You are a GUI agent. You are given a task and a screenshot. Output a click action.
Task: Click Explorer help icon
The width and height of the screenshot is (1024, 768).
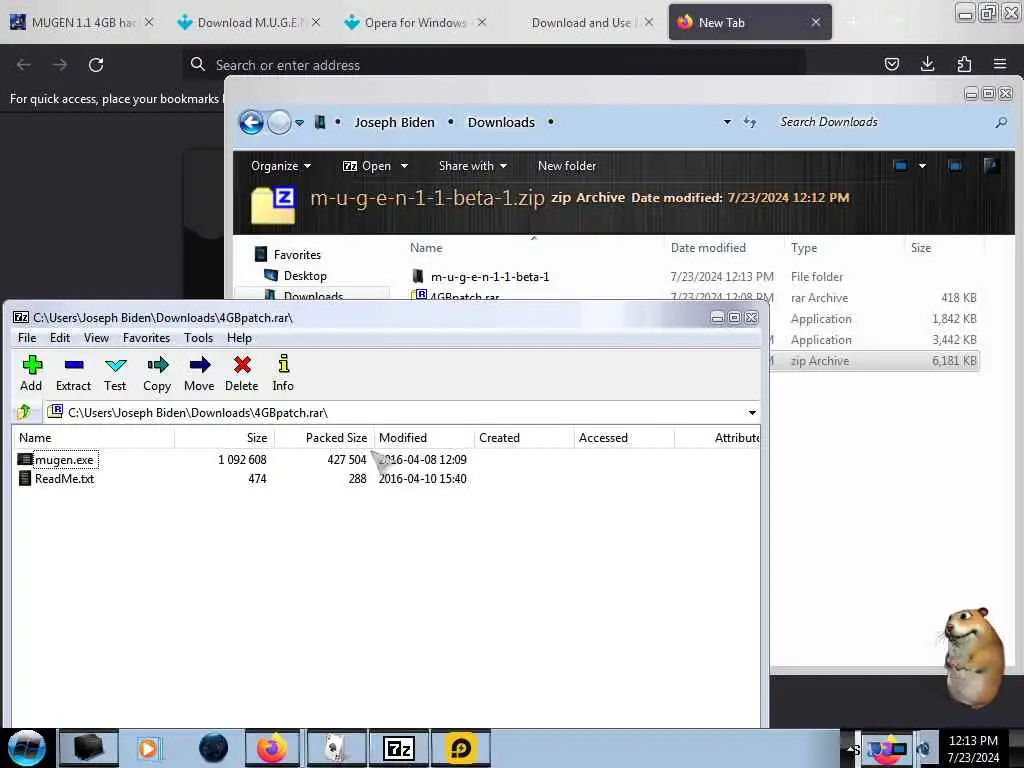pyautogui.click(x=991, y=166)
